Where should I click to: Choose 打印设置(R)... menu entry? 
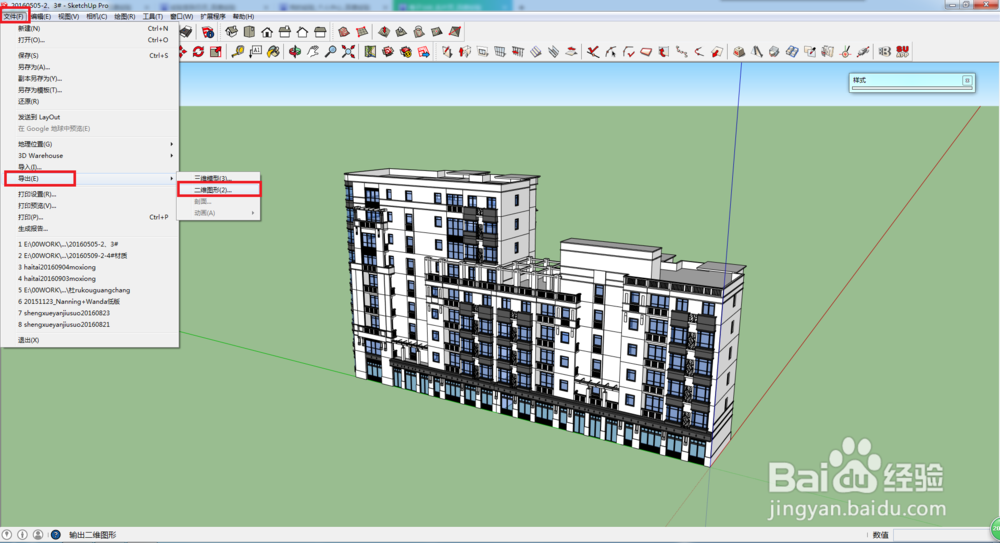[x=89, y=194]
